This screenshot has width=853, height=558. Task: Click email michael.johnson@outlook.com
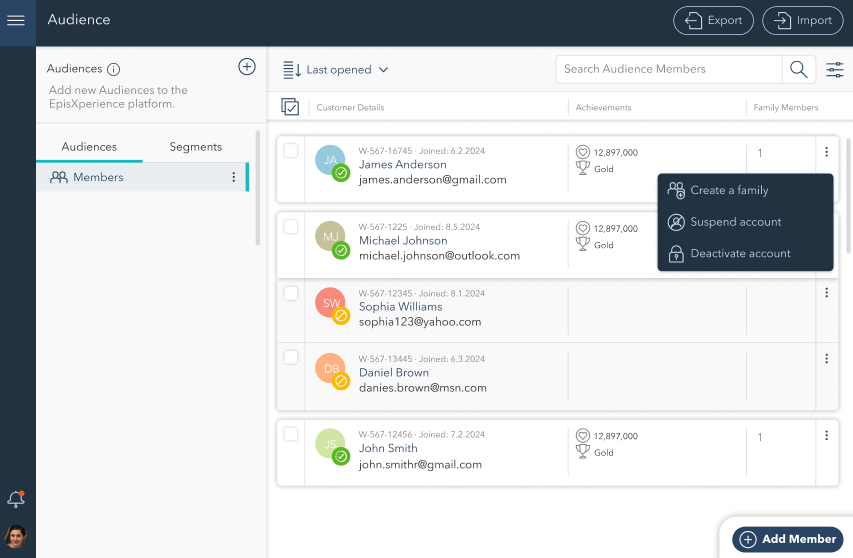point(440,256)
